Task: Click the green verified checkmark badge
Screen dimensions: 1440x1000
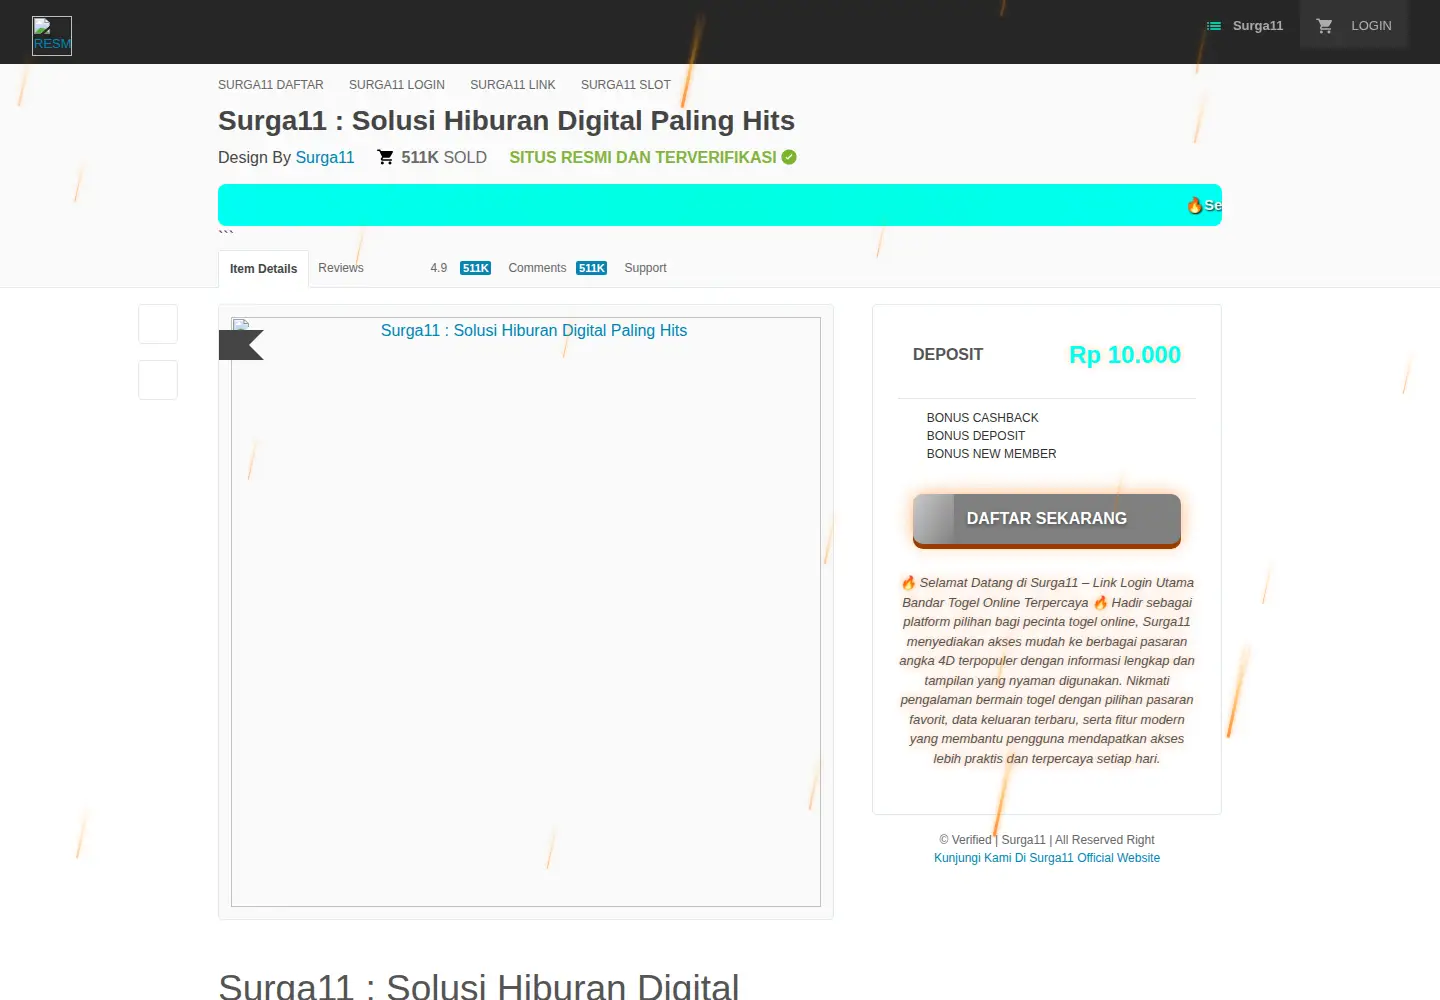Action: [x=789, y=157]
